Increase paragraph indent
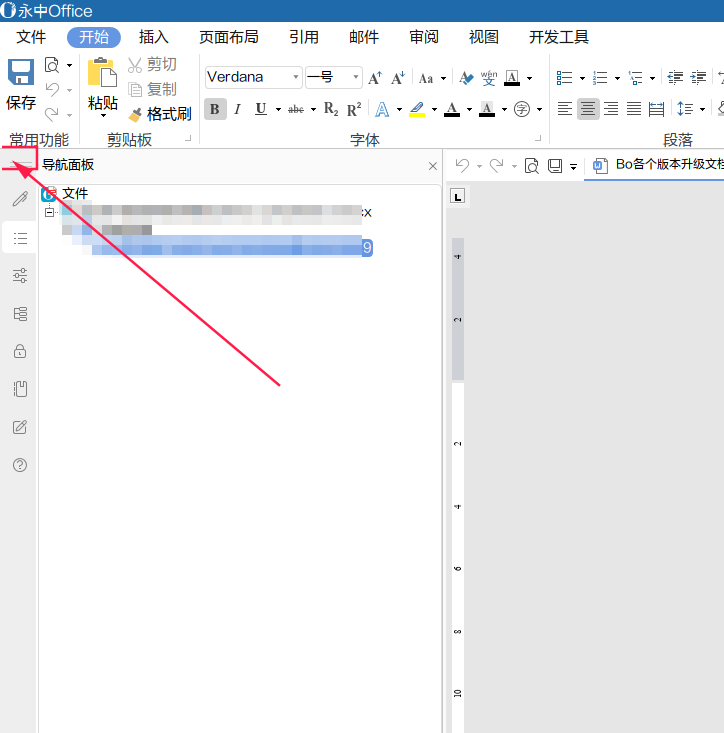Screen dimensions: 724x733 (x=698, y=78)
